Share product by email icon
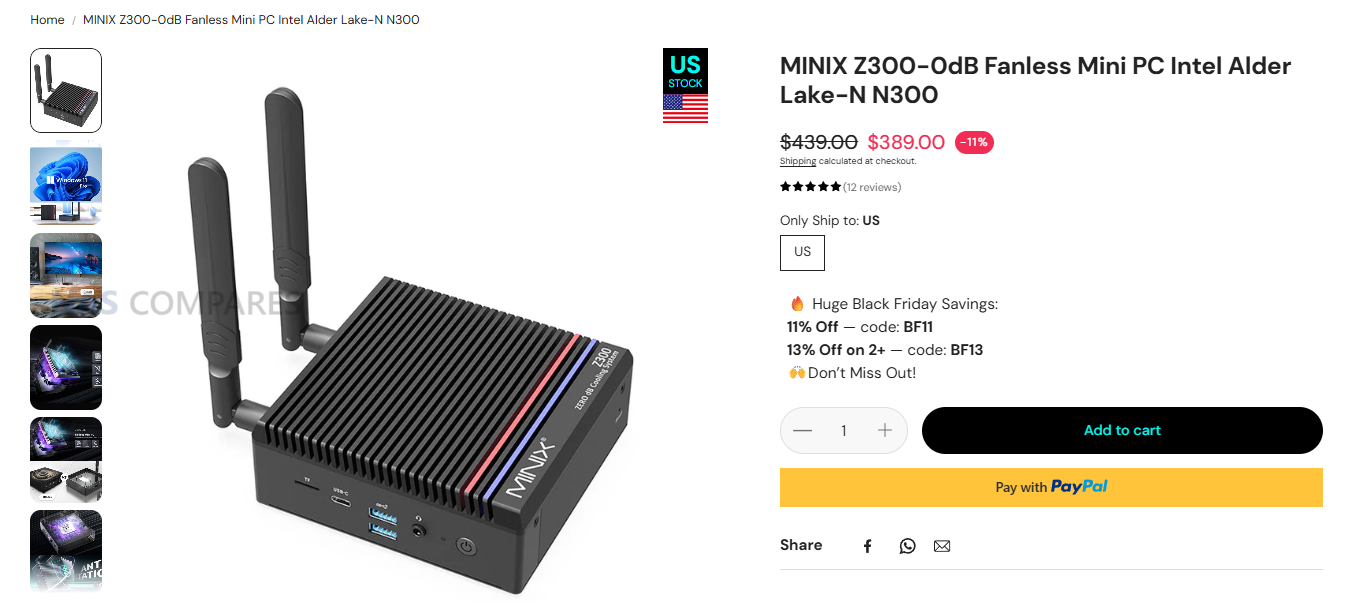Viewport: 1354px width, 602px height. [942, 546]
